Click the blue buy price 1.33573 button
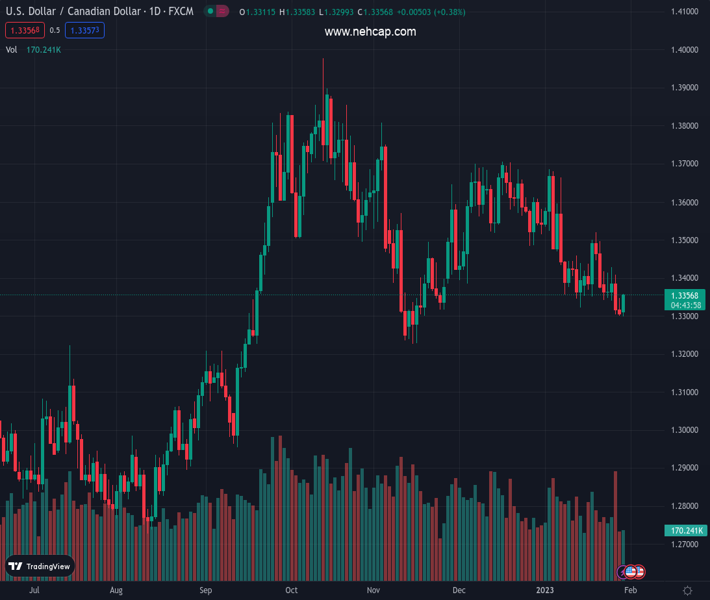The image size is (710, 600). (85, 31)
